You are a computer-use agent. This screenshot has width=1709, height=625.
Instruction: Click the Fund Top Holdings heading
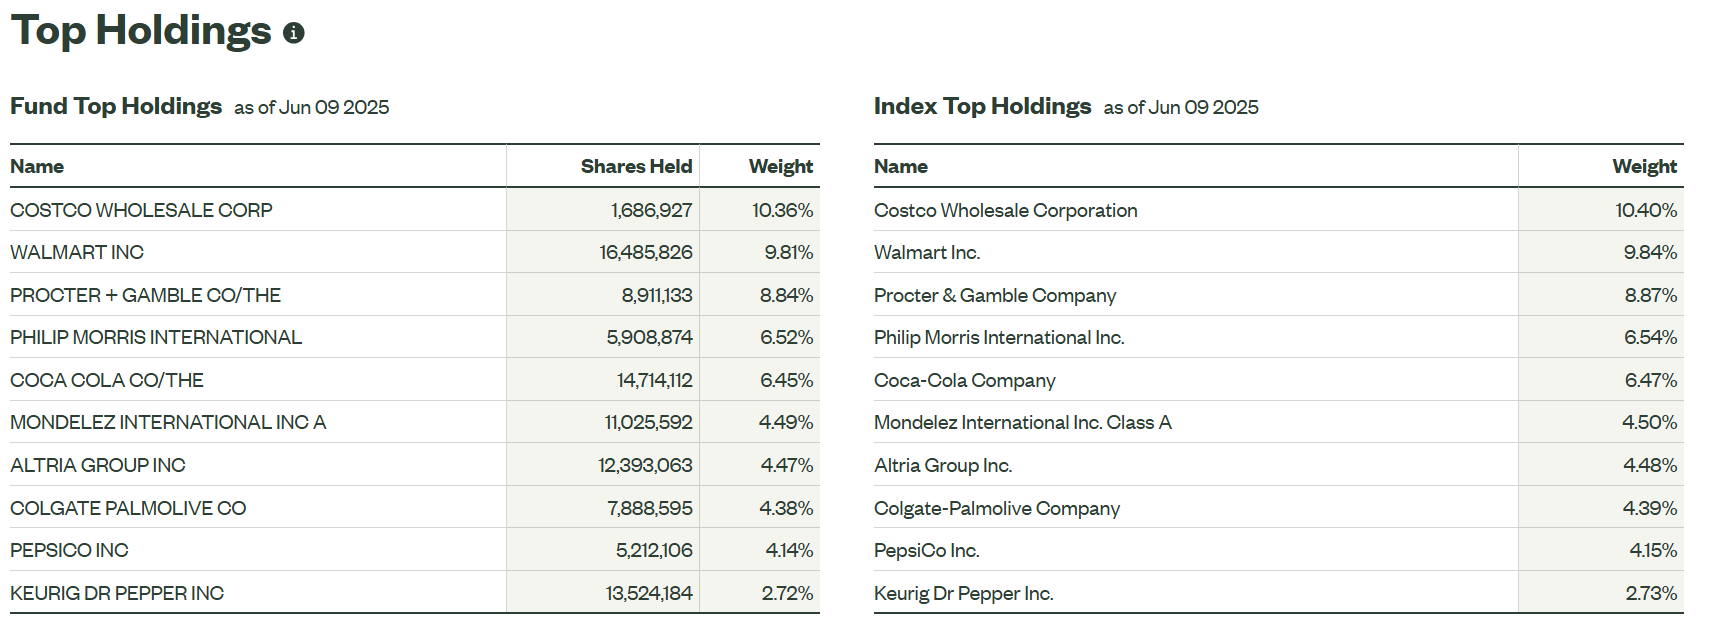point(116,106)
